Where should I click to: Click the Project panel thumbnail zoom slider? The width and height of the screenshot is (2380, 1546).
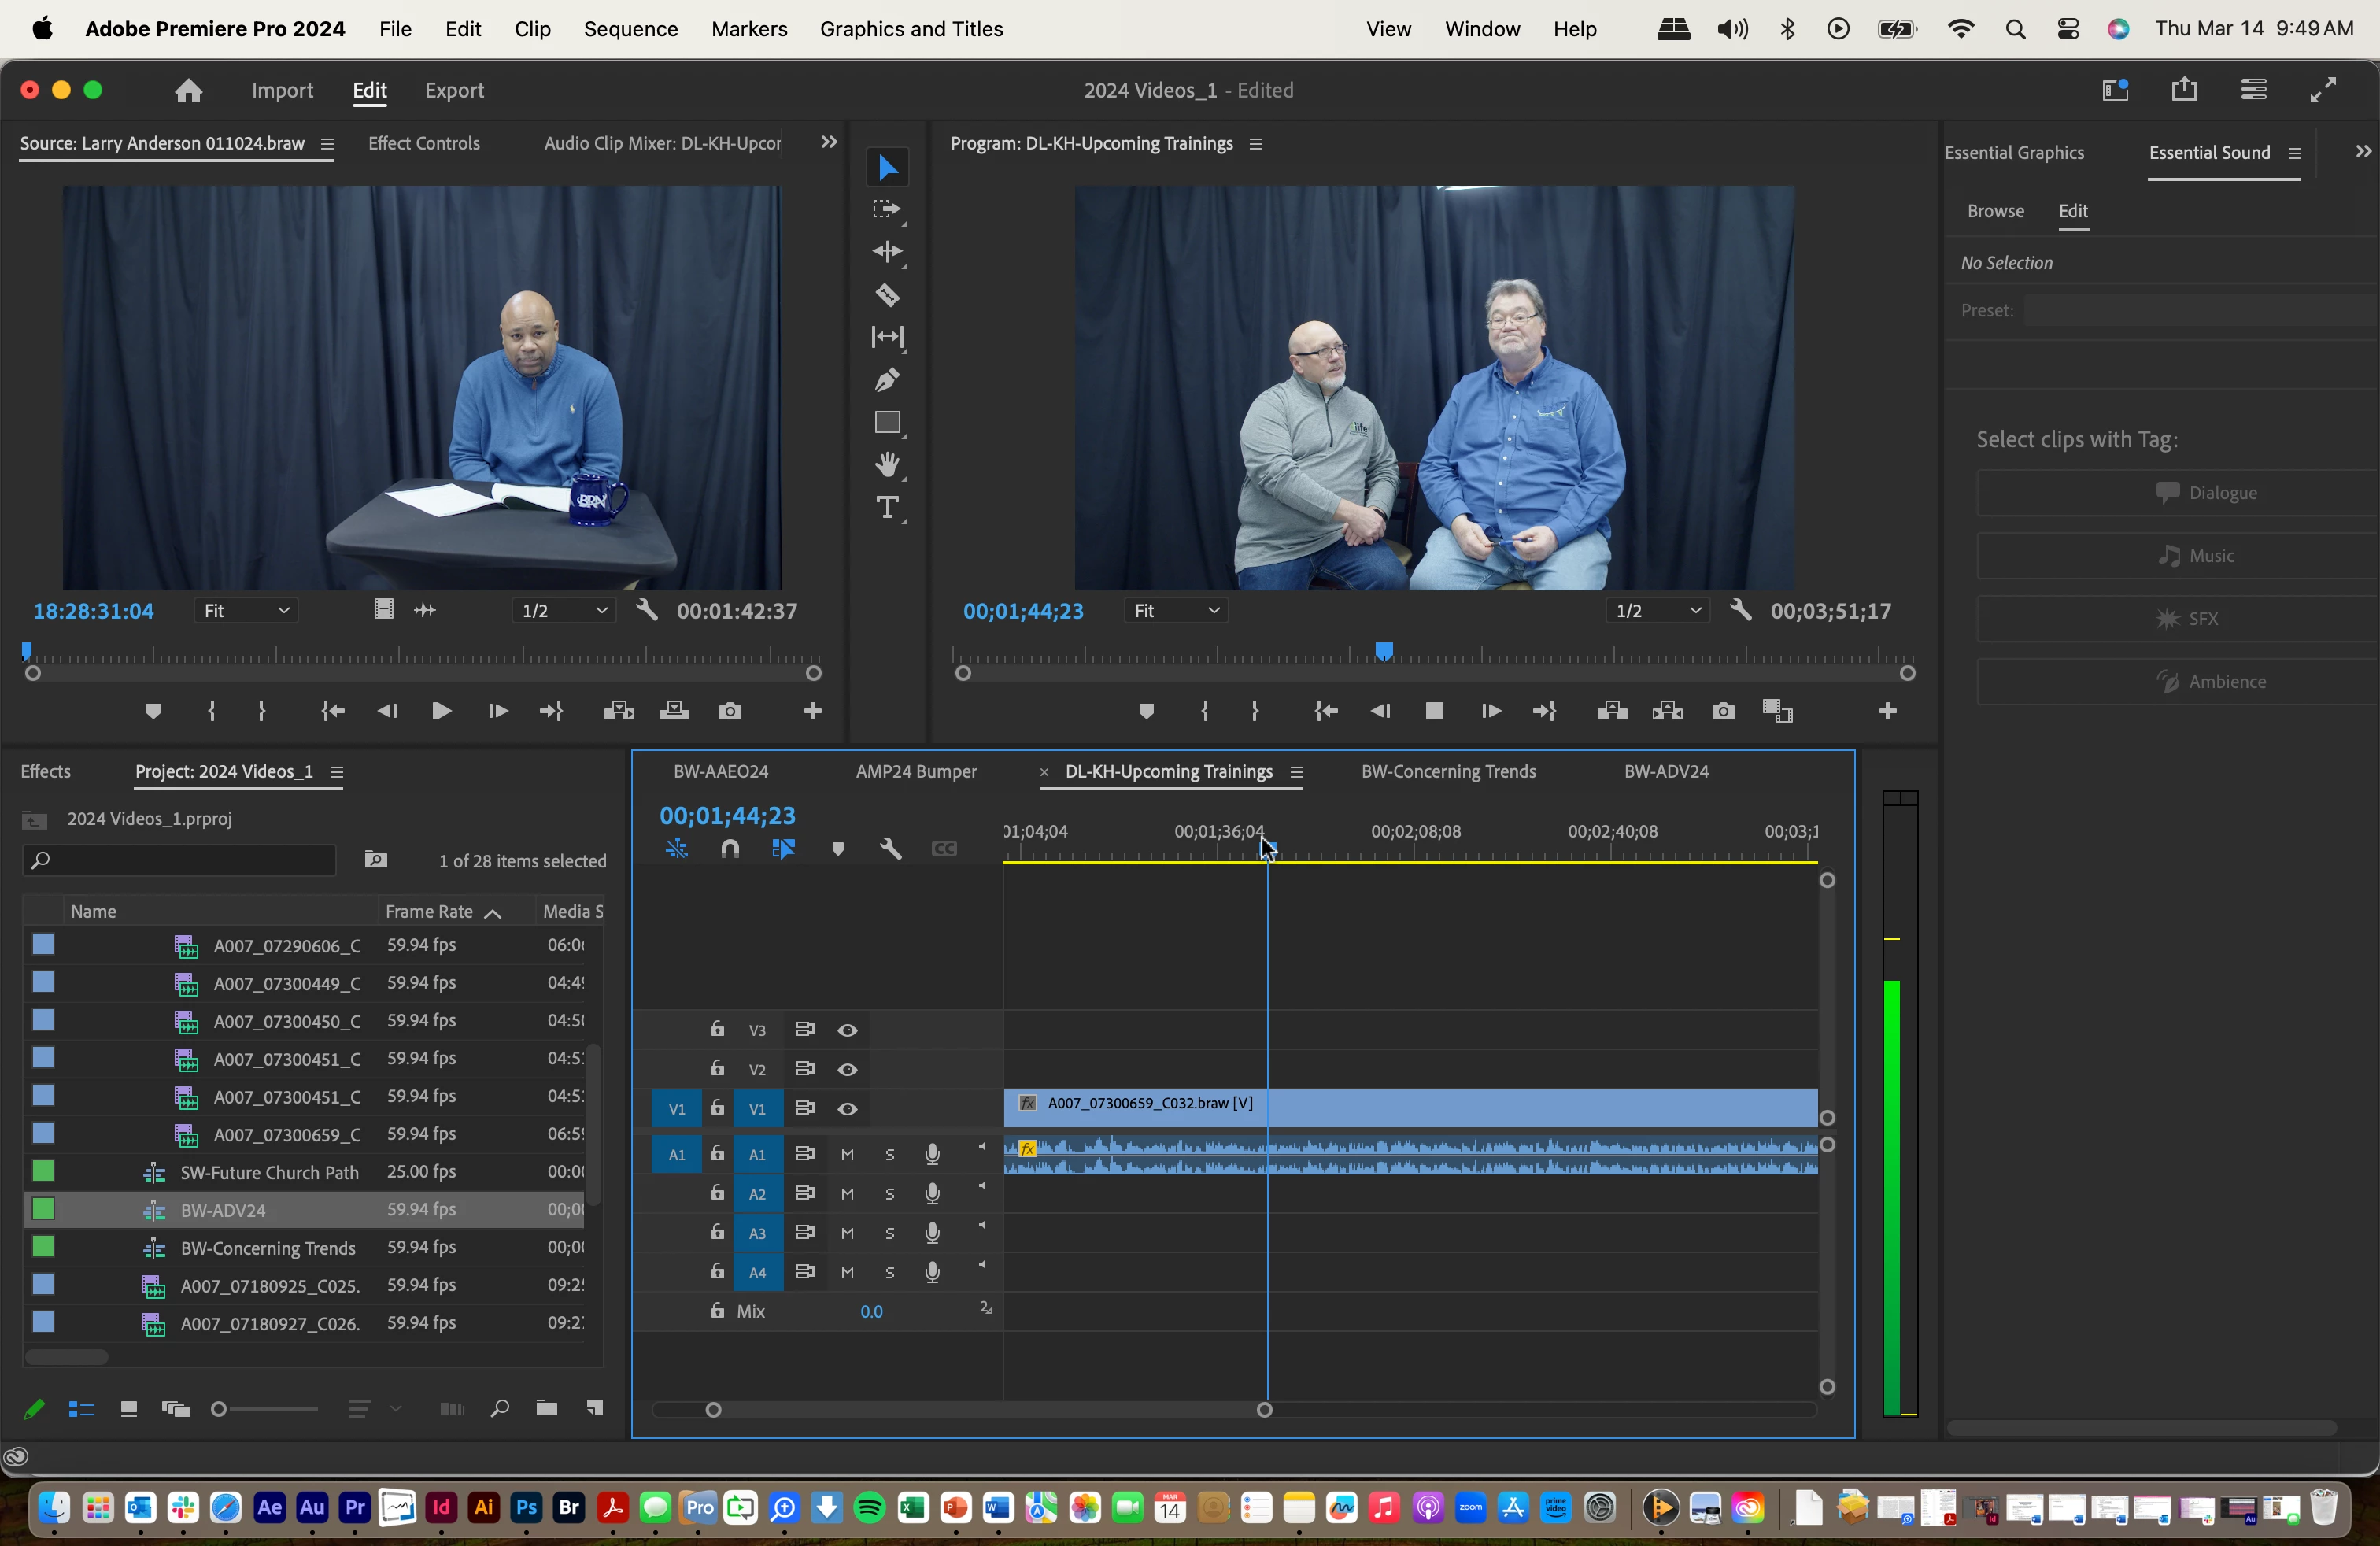click(264, 1409)
